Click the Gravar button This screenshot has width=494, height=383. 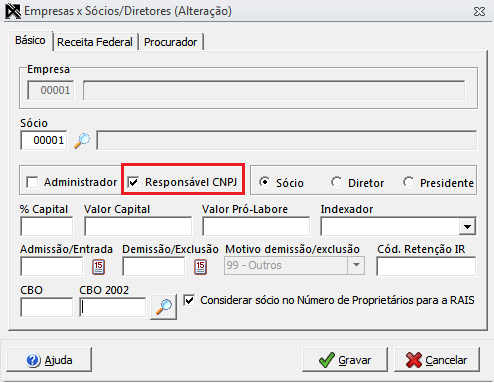[x=345, y=360]
